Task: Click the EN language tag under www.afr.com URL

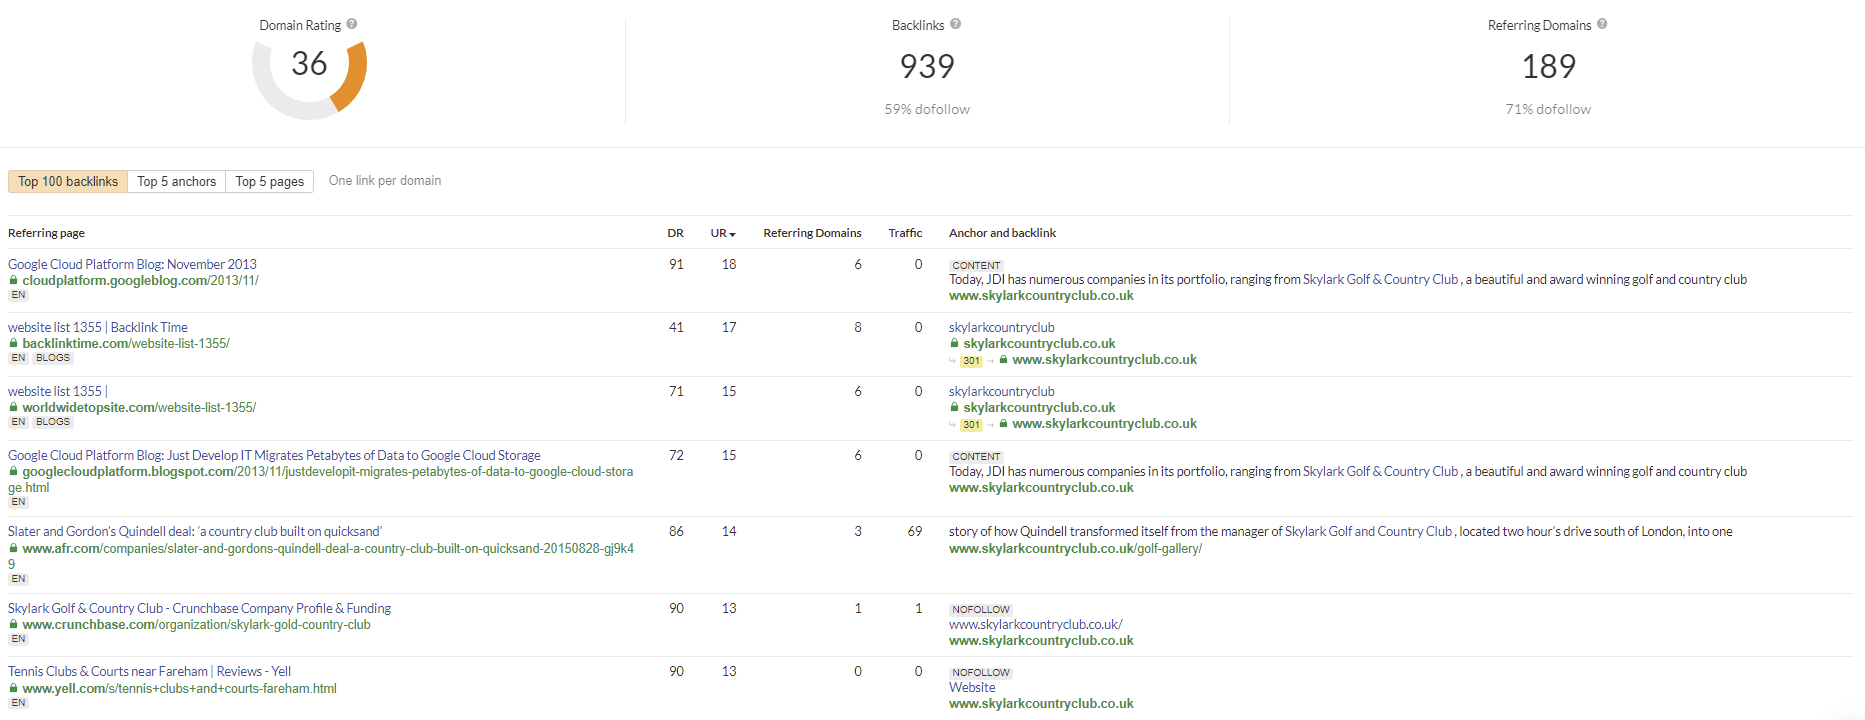Action: pyautogui.click(x=18, y=579)
